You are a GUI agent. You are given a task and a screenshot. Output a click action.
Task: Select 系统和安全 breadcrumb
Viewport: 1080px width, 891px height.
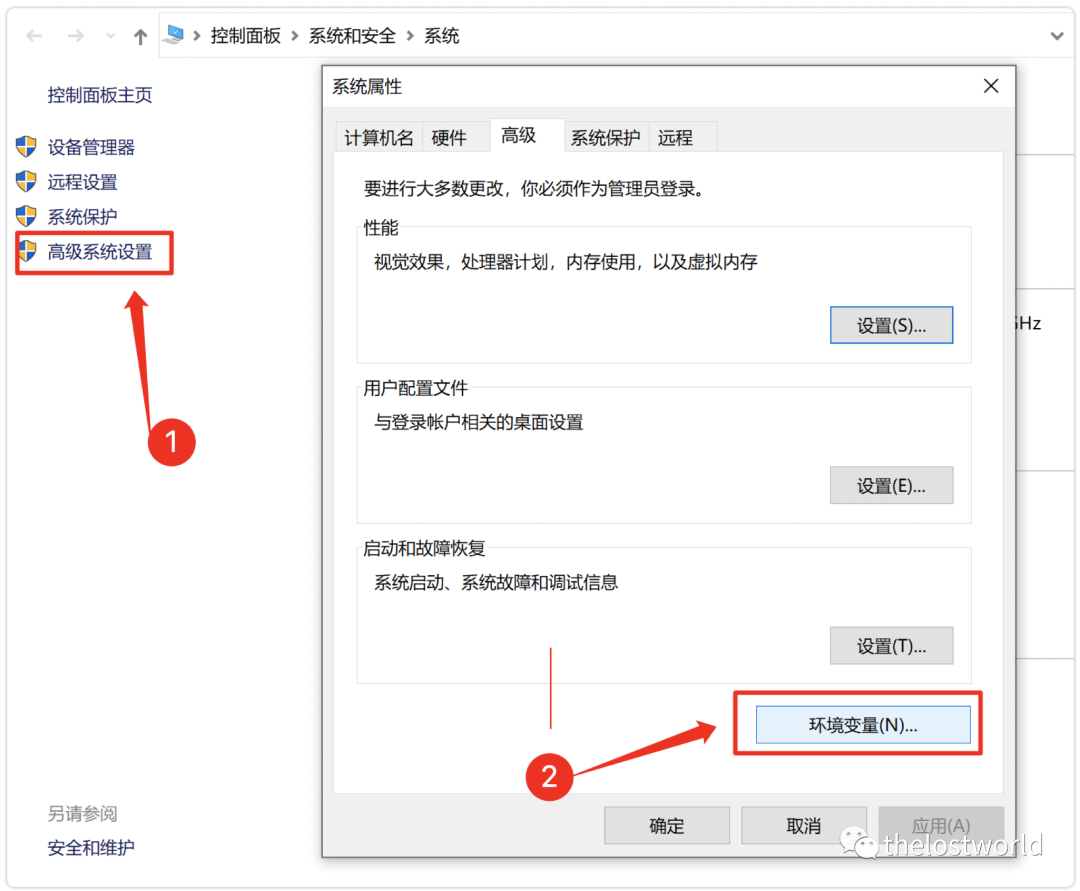point(352,36)
